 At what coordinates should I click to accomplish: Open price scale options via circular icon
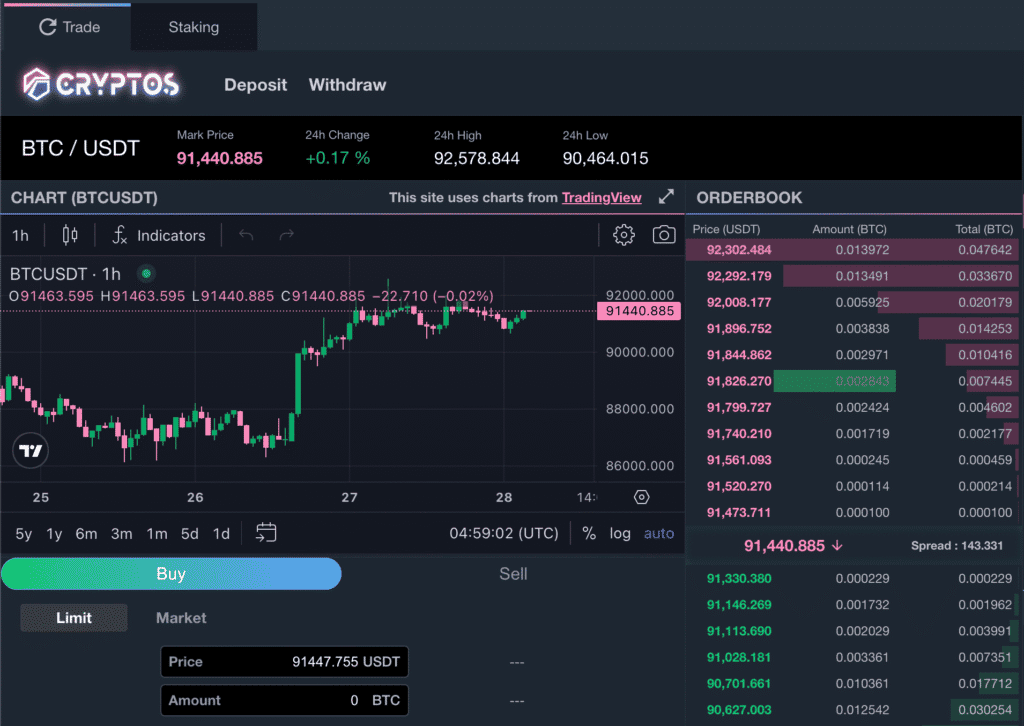[x=641, y=497]
